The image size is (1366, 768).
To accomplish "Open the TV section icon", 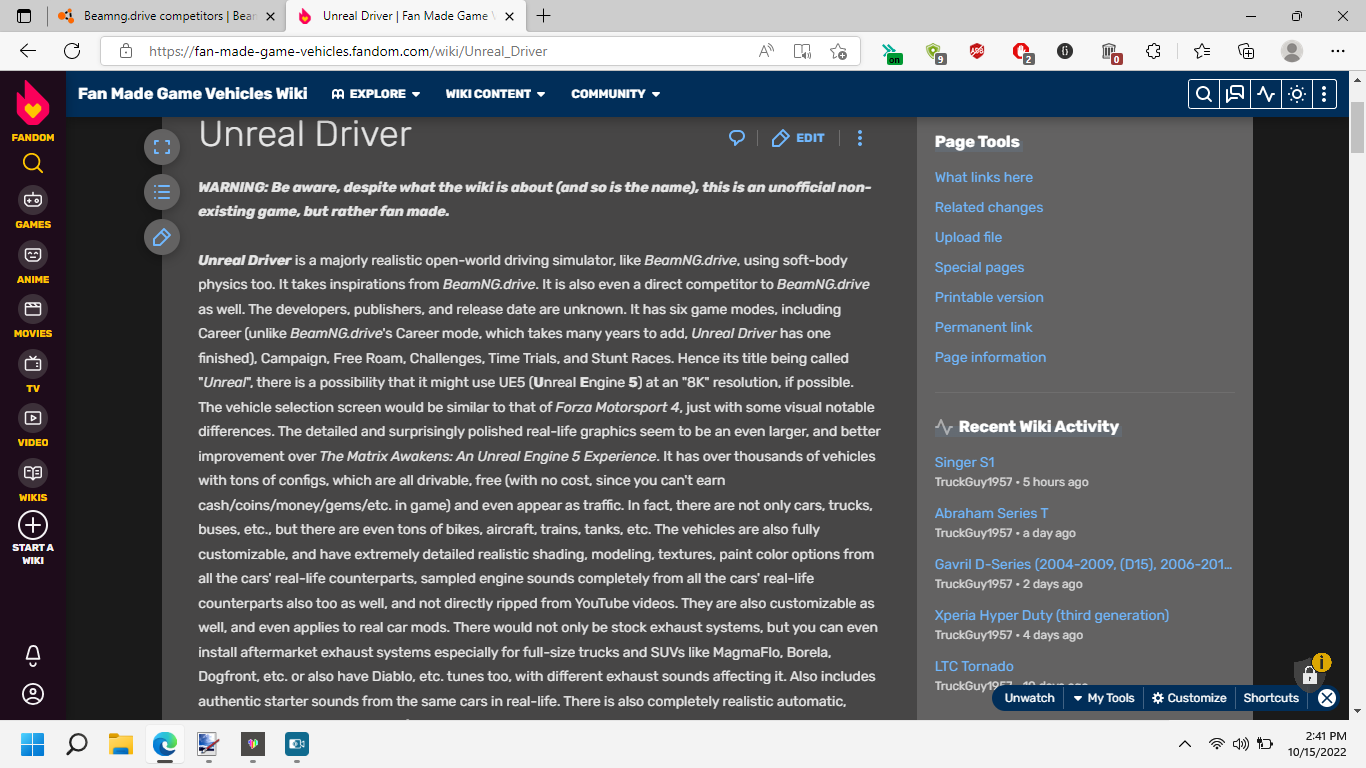I will pos(33,363).
